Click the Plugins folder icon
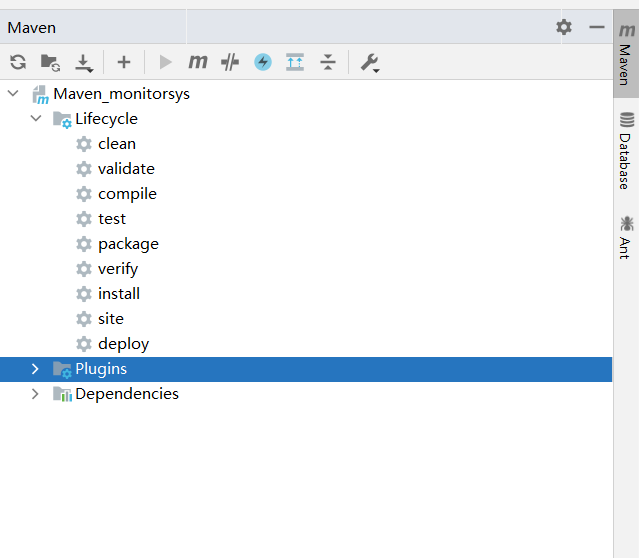This screenshot has width=639, height=558. point(62,370)
